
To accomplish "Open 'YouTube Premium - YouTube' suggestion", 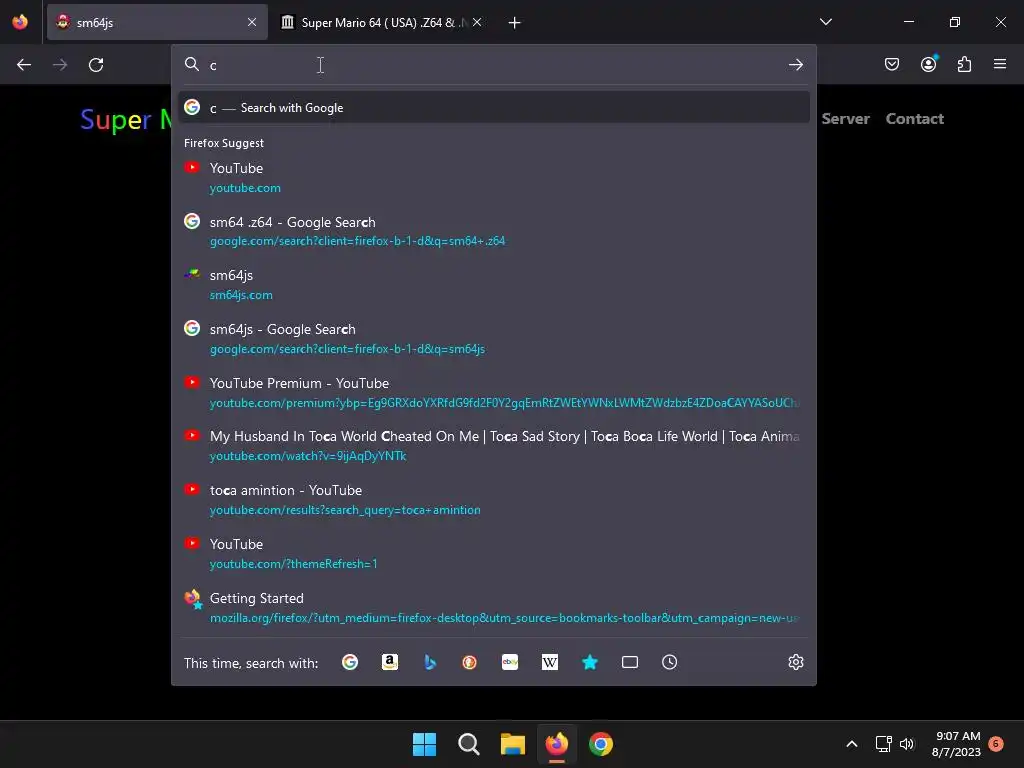I will point(494,392).
